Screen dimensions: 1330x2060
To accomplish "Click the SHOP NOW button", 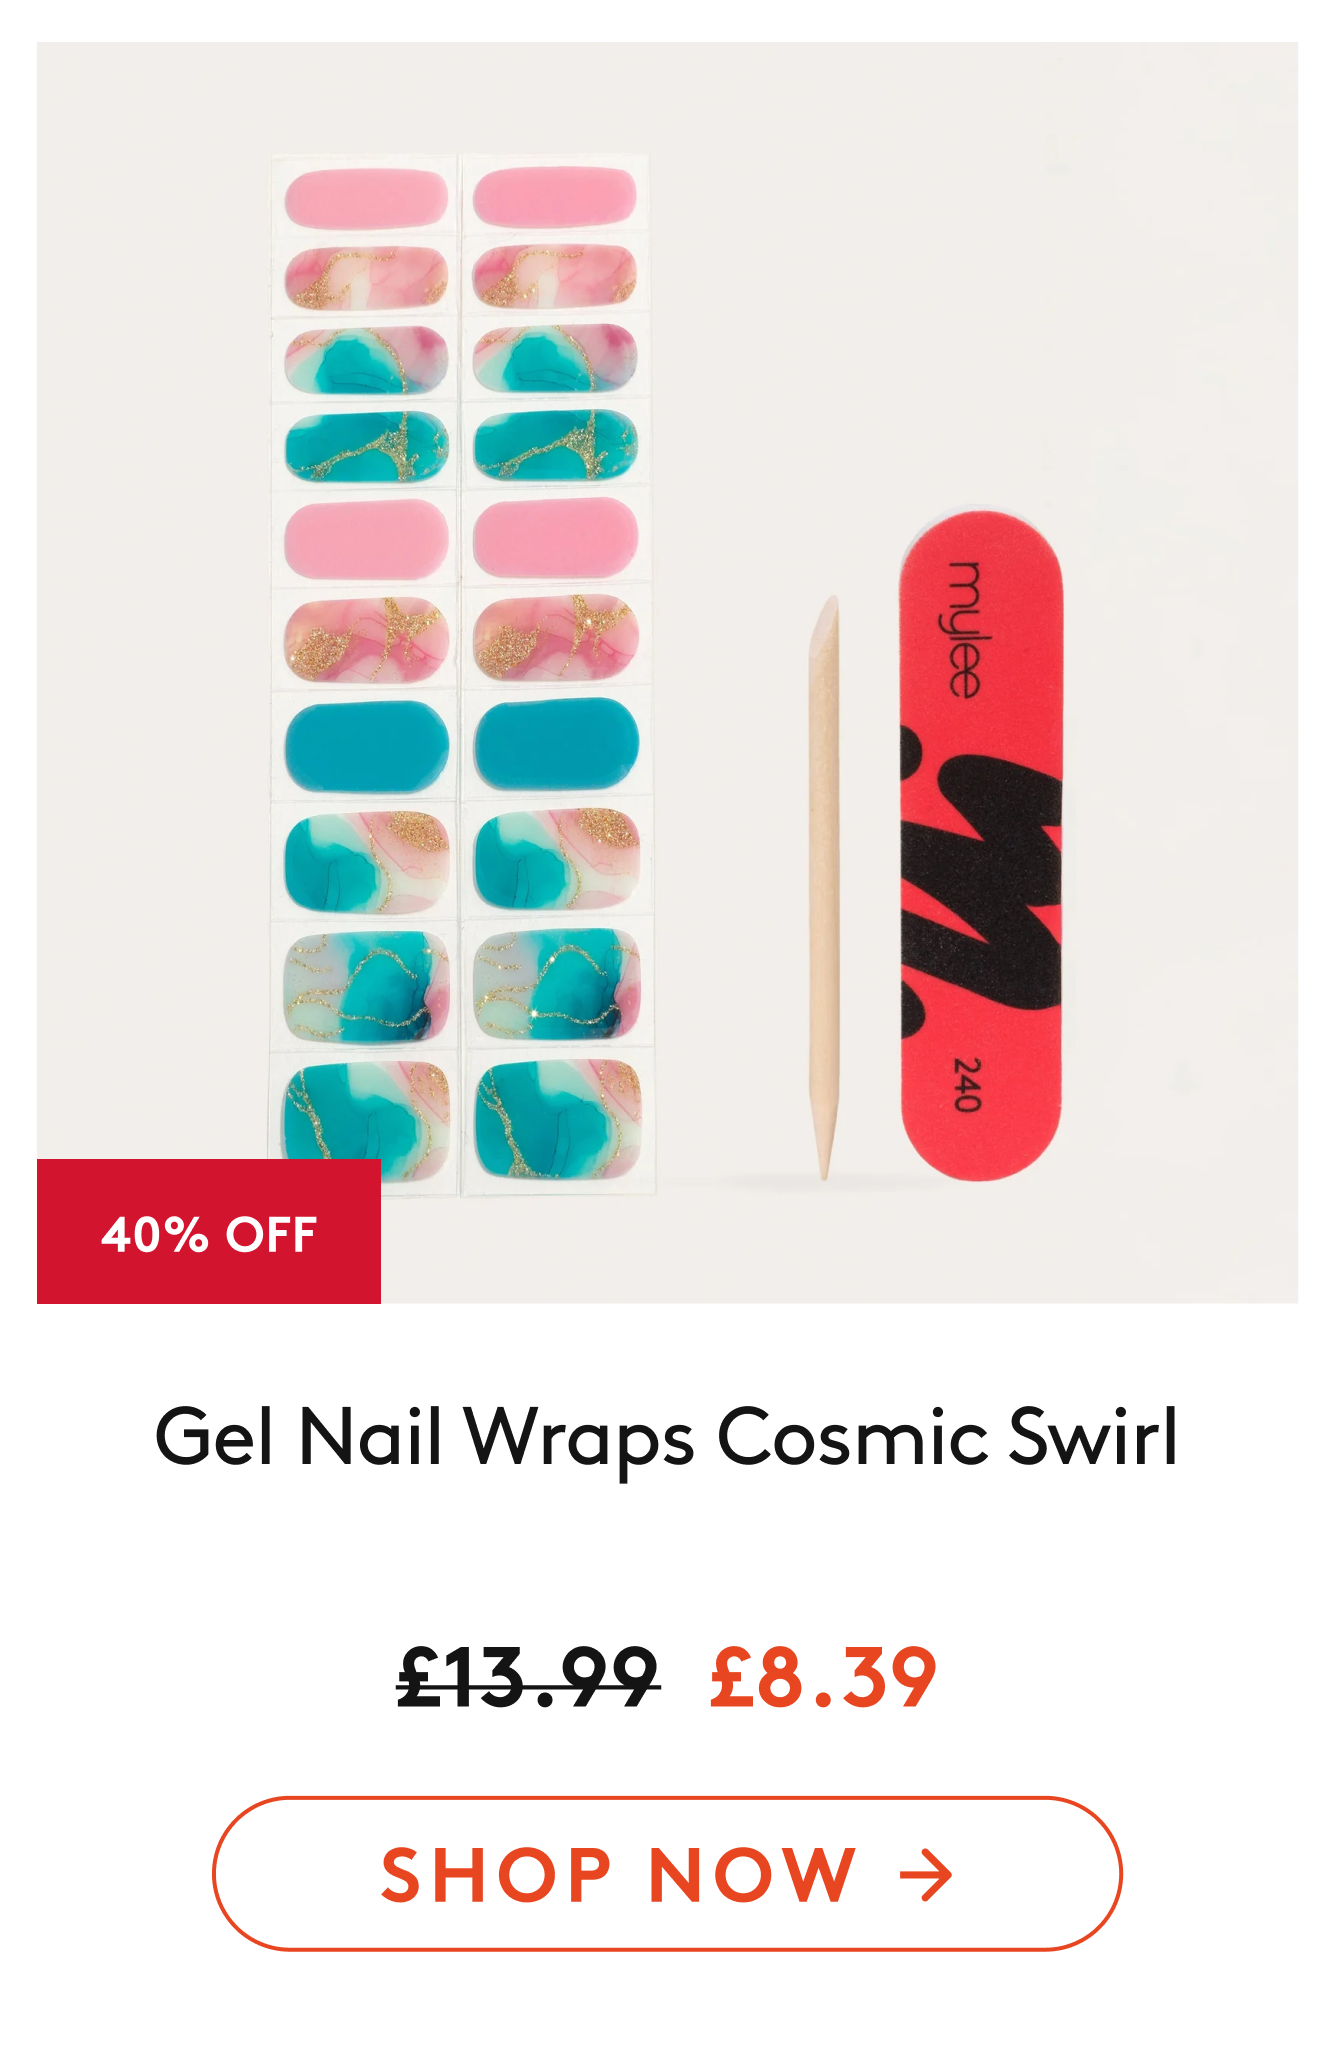I will 666,1874.
